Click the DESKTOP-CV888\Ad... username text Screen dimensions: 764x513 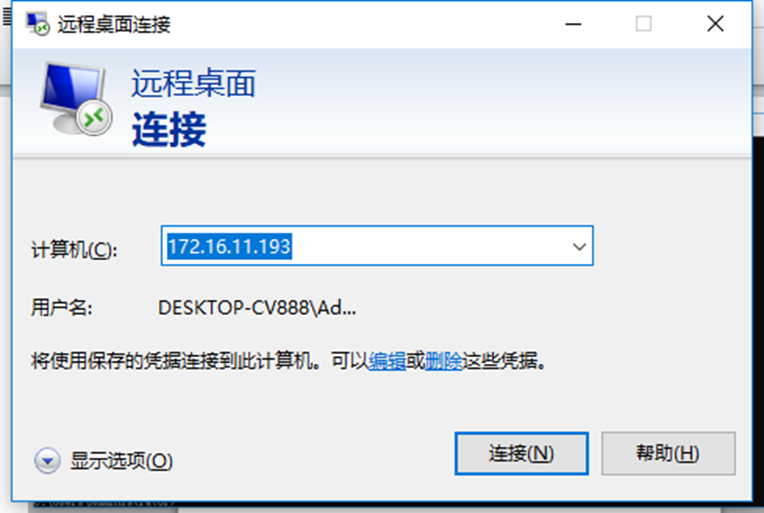pyautogui.click(x=257, y=308)
